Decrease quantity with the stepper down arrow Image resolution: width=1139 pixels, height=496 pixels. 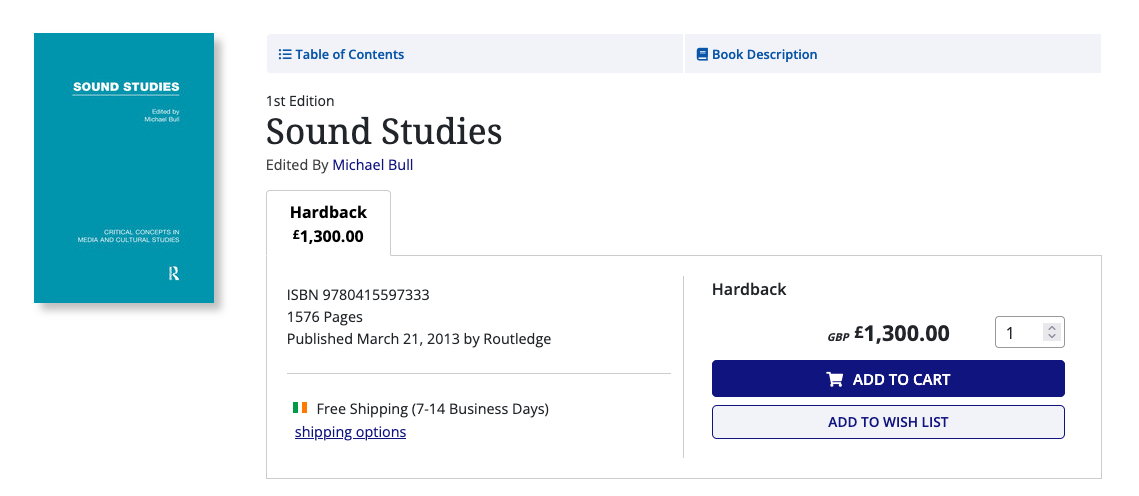point(1051,338)
